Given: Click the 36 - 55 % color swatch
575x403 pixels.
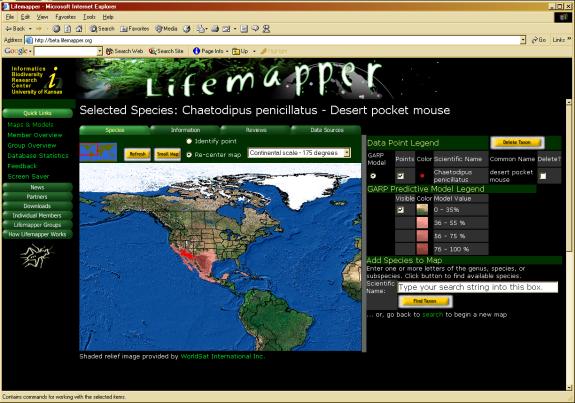Looking at the screenshot, I should pyautogui.click(x=422, y=223).
